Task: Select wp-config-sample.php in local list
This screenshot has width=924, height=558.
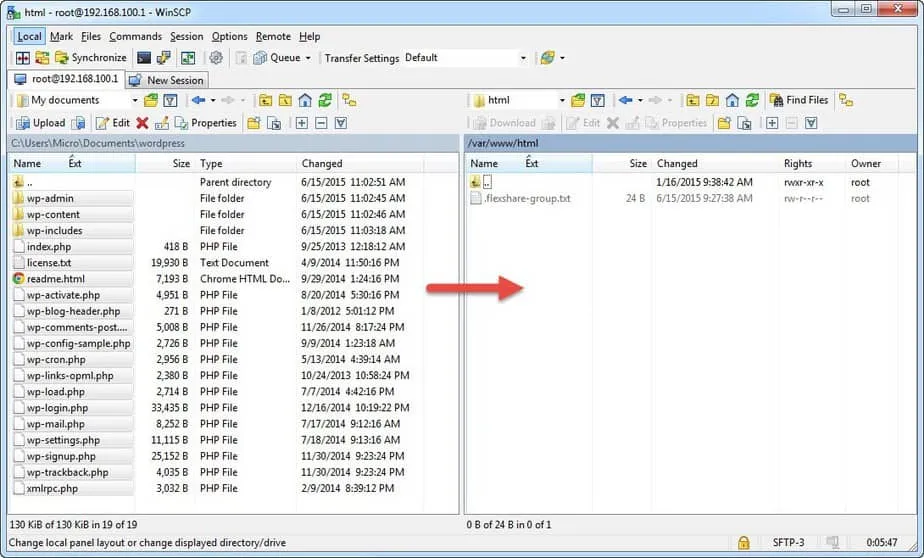Action: pyautogui.click(x=78, y=343)
